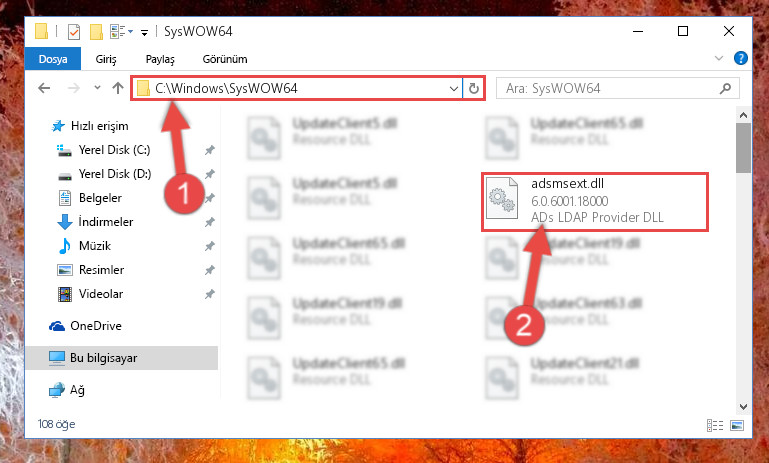Click the New folder icon in title bar
Viewport: 769px width, 463px height.
pyautogui.click(x=96, y=32)
